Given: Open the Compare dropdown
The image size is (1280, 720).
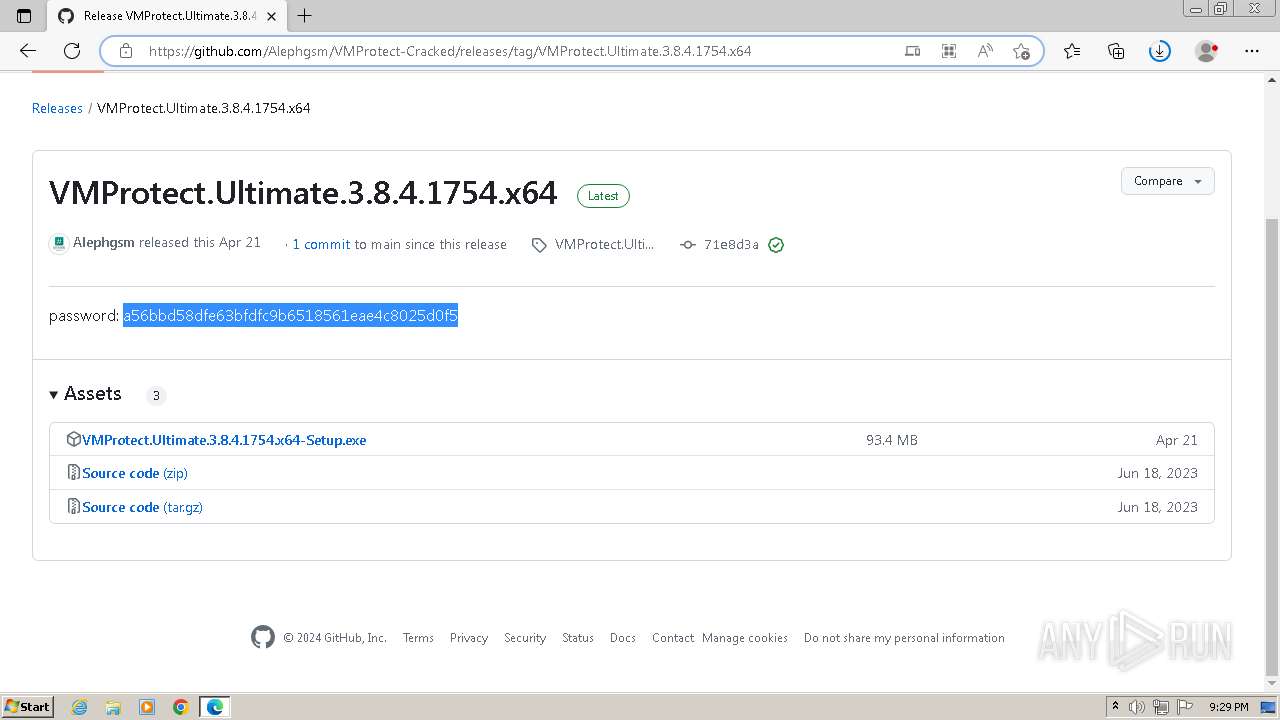Looking at the screenshot, I should pos(1168,181).
